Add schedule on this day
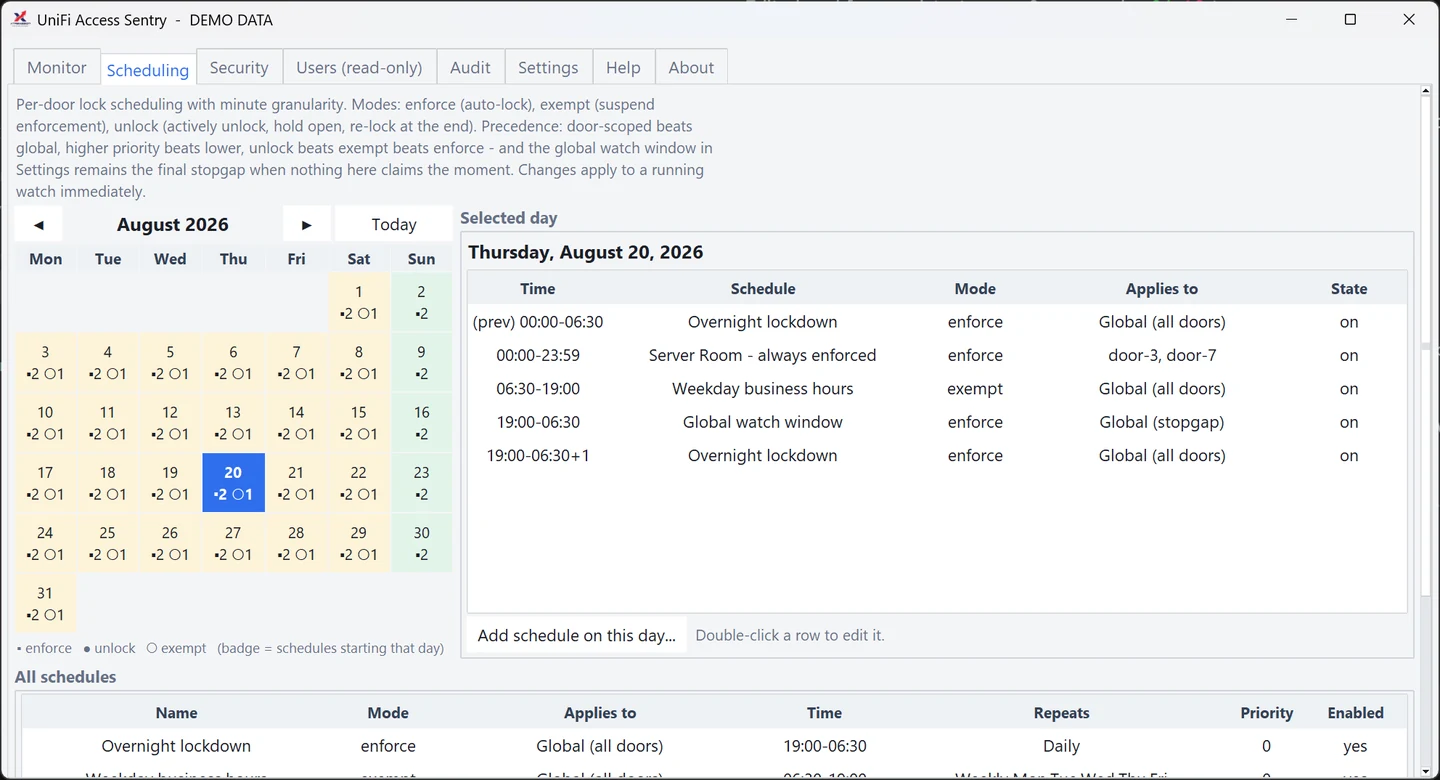This screenshot has height=780, width=1440. [x=577, y=635]
